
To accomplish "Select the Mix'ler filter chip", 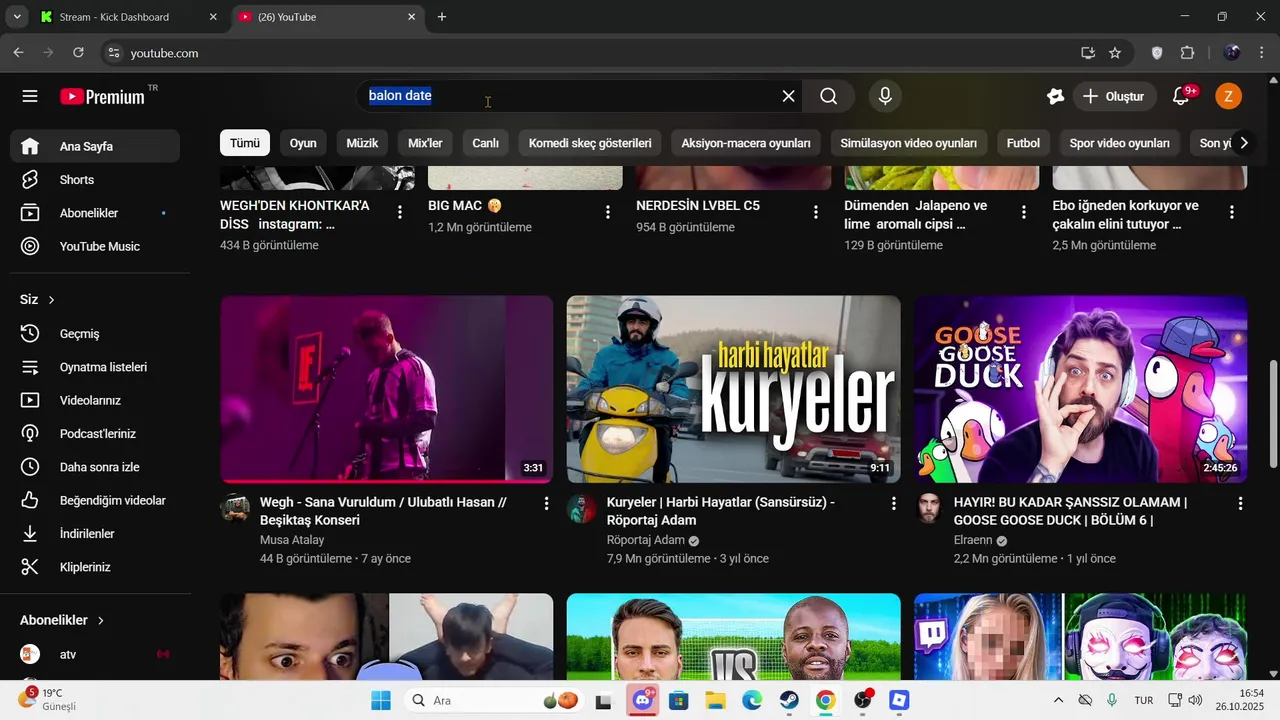I will click(x=425, y=143).
